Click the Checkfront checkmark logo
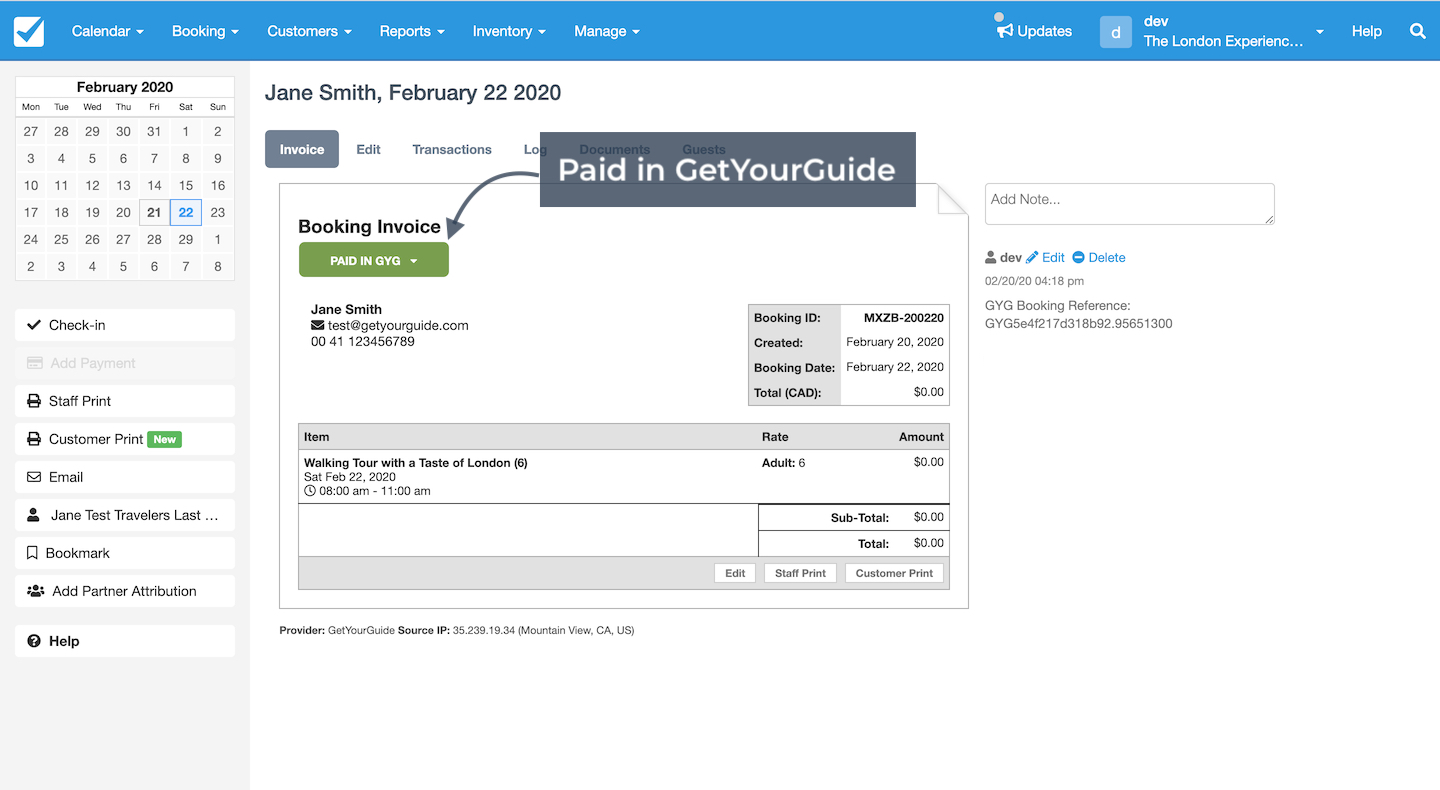The height and width of the screenshot is (790, 1440). pos(29,31)
